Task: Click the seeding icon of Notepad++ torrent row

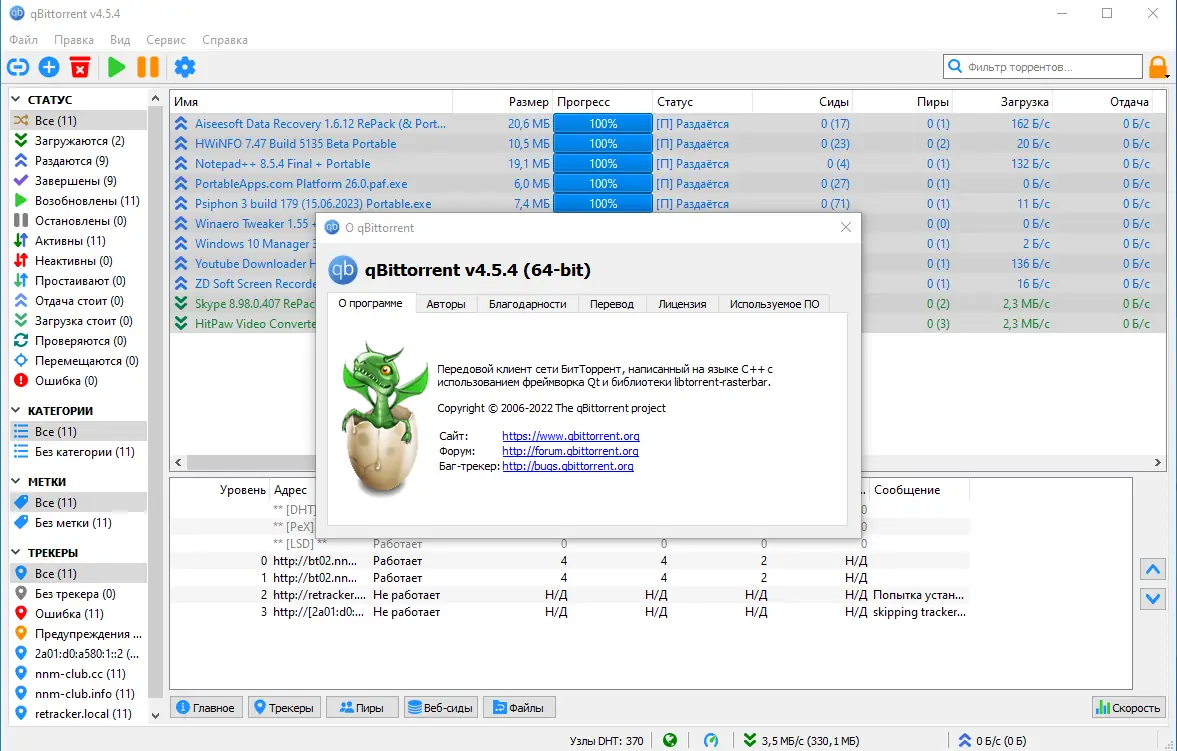Action: coord(181,164)
